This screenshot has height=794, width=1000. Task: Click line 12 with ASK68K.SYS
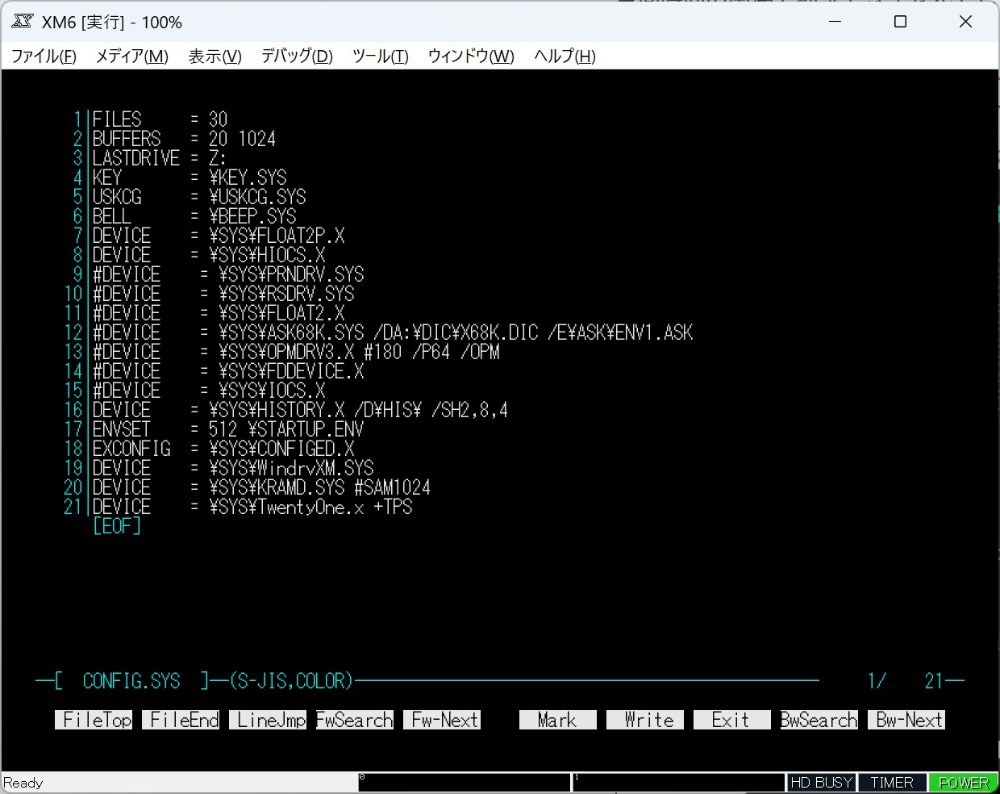[x=392, y=332]
